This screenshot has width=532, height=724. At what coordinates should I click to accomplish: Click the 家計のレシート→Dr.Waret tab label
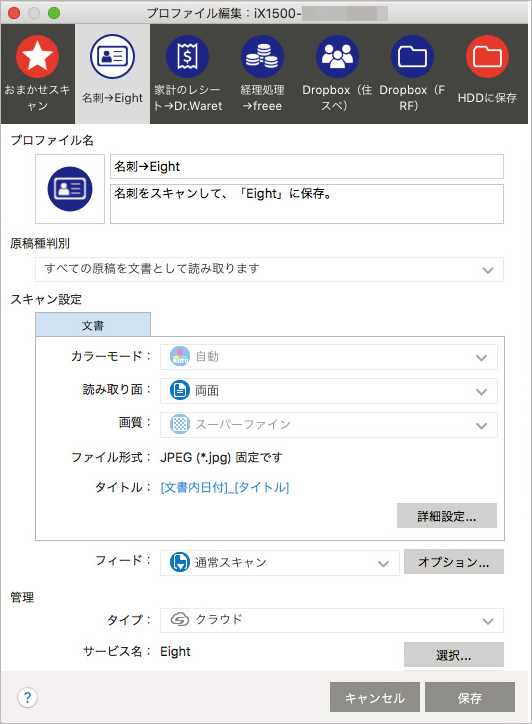[x=187, y=98]
